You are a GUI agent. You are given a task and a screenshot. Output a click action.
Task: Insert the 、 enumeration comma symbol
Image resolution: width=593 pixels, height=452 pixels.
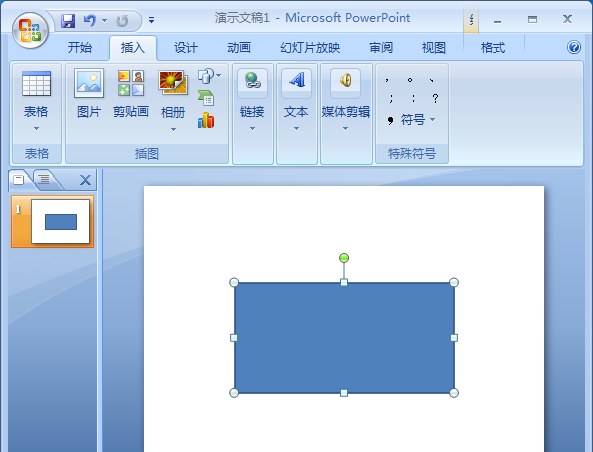click(x=432, y=80)
